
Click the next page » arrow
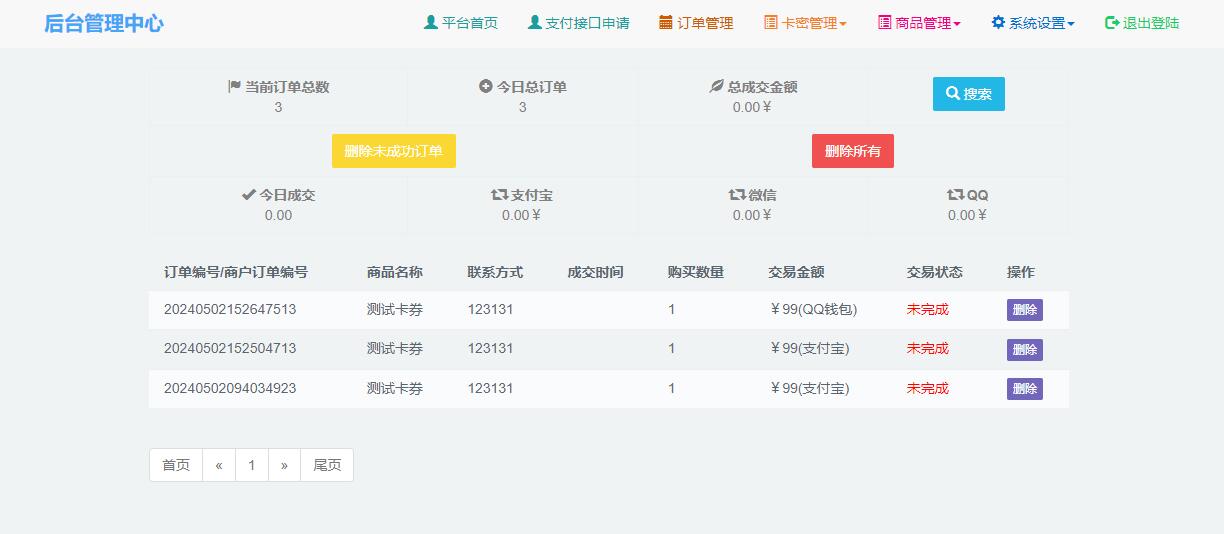pos(284,465)
